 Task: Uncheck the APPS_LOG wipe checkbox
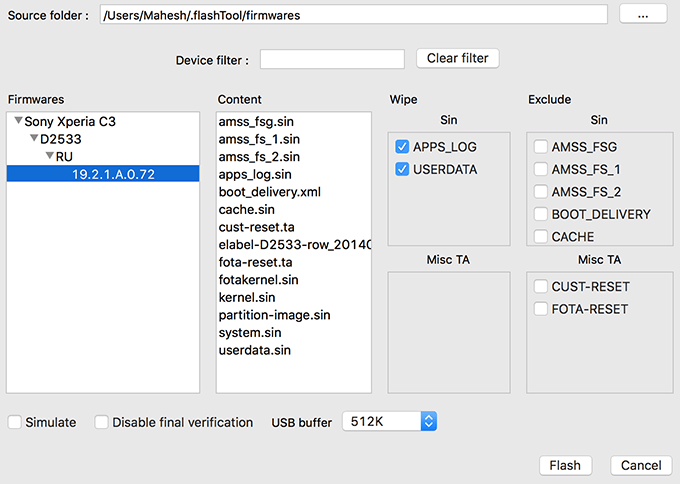pos(402,146)
